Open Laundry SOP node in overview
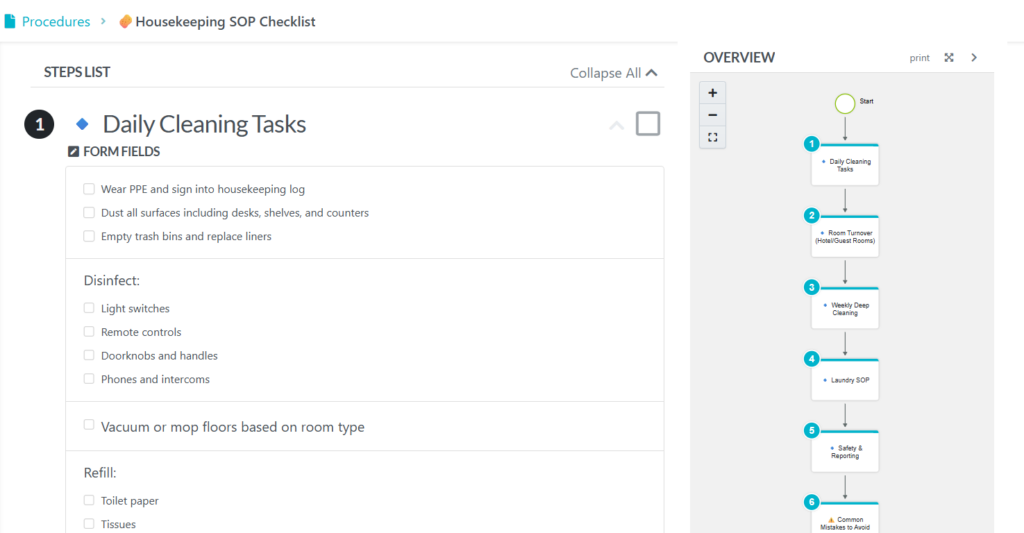The width and height of the screenshot is (1024, 533). point(845,380)
